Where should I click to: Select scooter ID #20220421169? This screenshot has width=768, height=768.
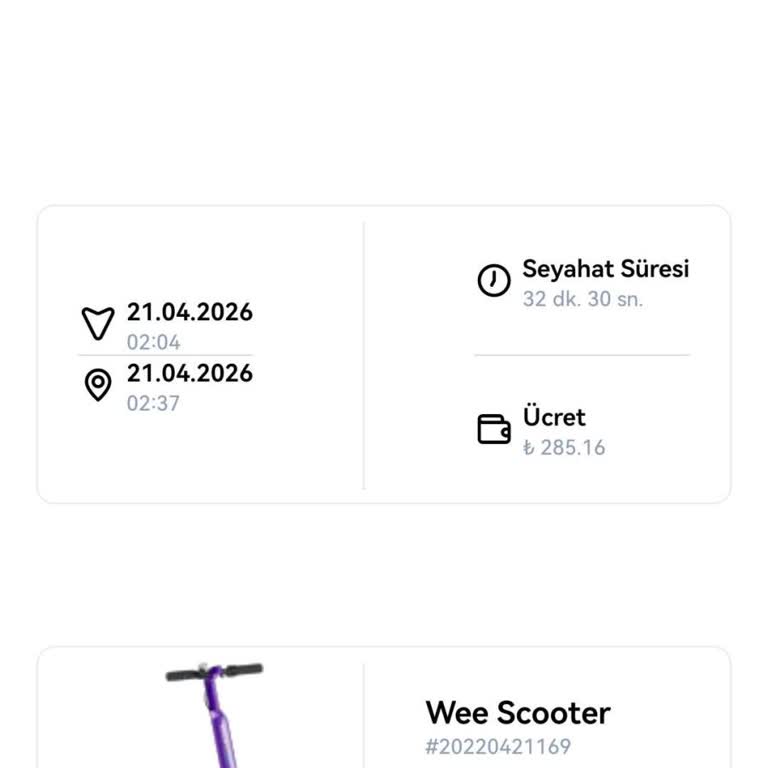pyautogui.click(x=498, y=746)
